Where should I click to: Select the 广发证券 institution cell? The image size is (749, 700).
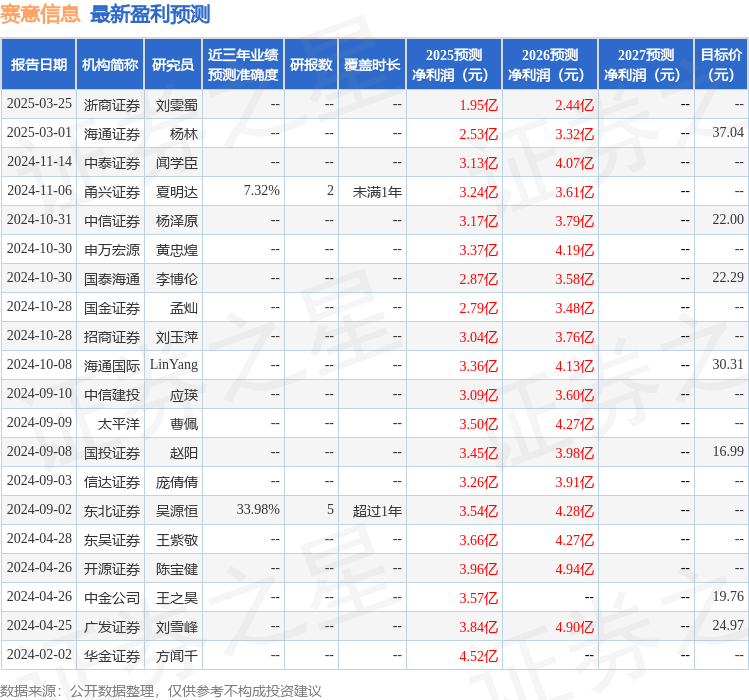click(x=112, y=627)
